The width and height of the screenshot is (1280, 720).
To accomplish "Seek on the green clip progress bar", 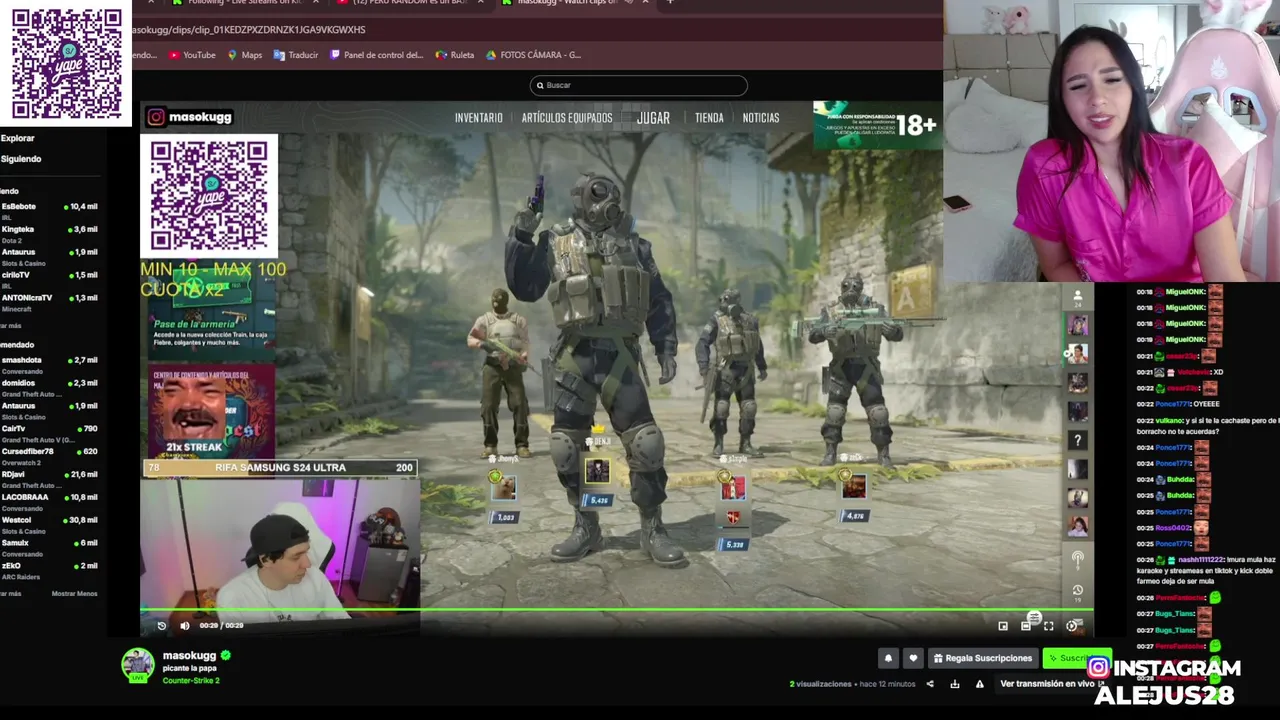I will [617, 609].
